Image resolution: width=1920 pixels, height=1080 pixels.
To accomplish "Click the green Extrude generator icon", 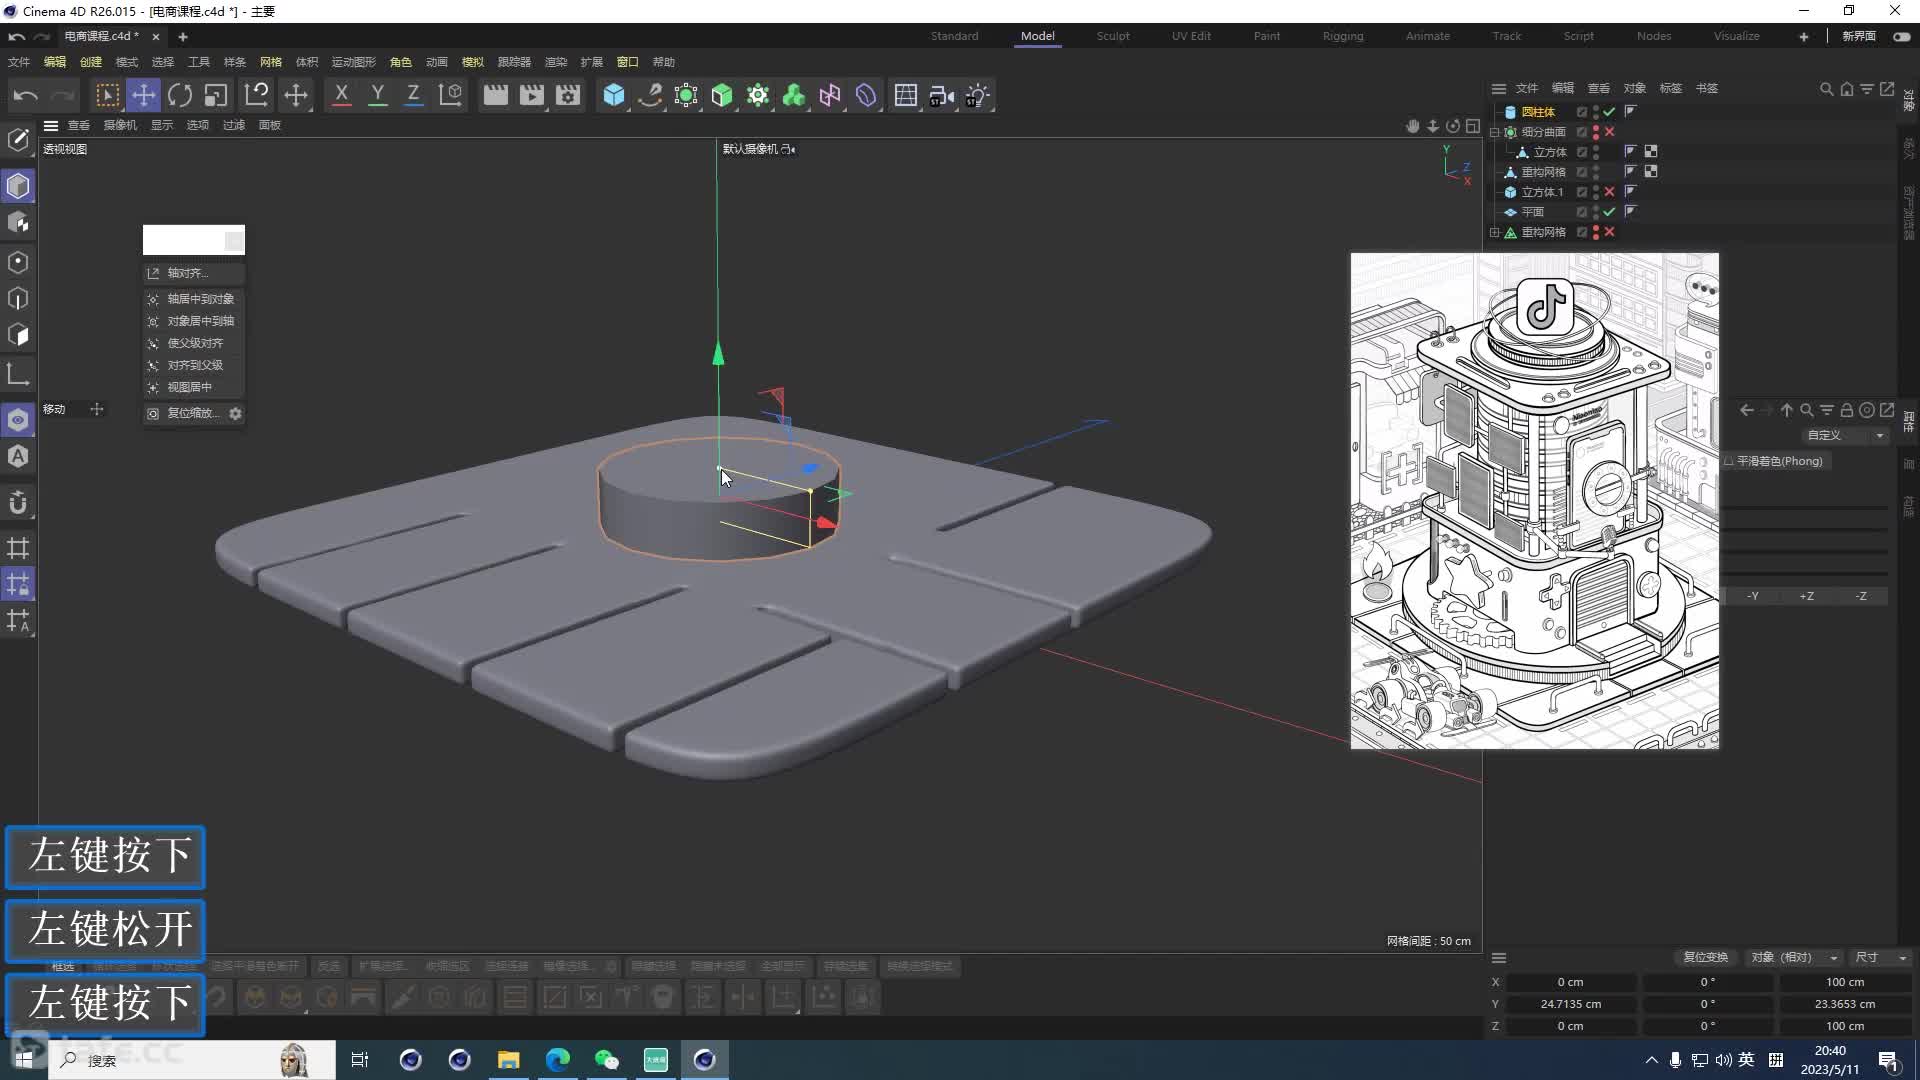I will [x=722, y=95].
